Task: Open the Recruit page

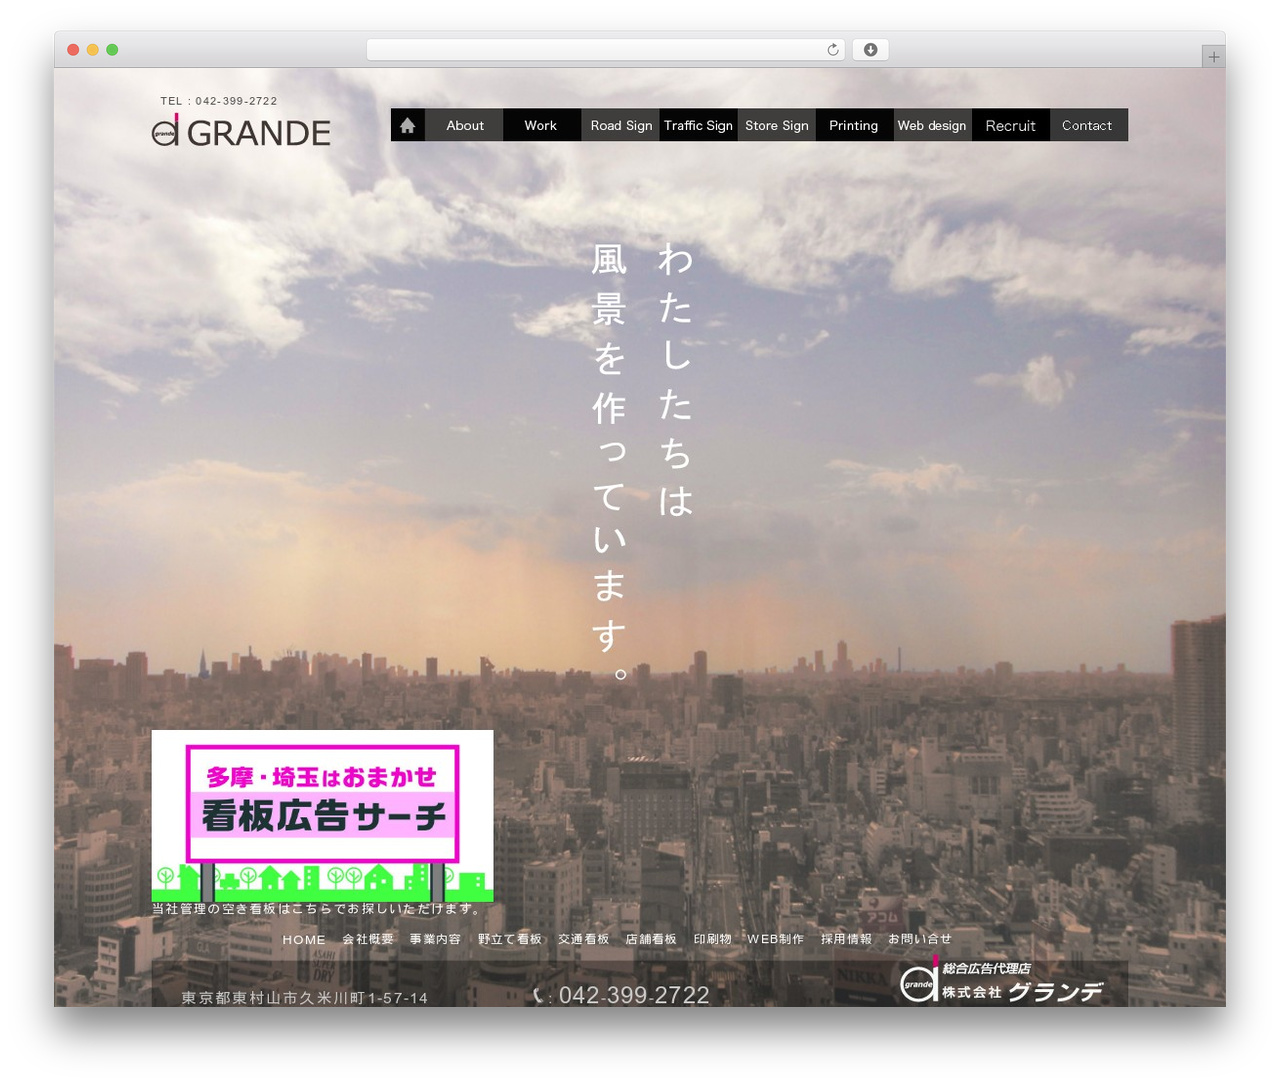Action: pos(1010,125)
